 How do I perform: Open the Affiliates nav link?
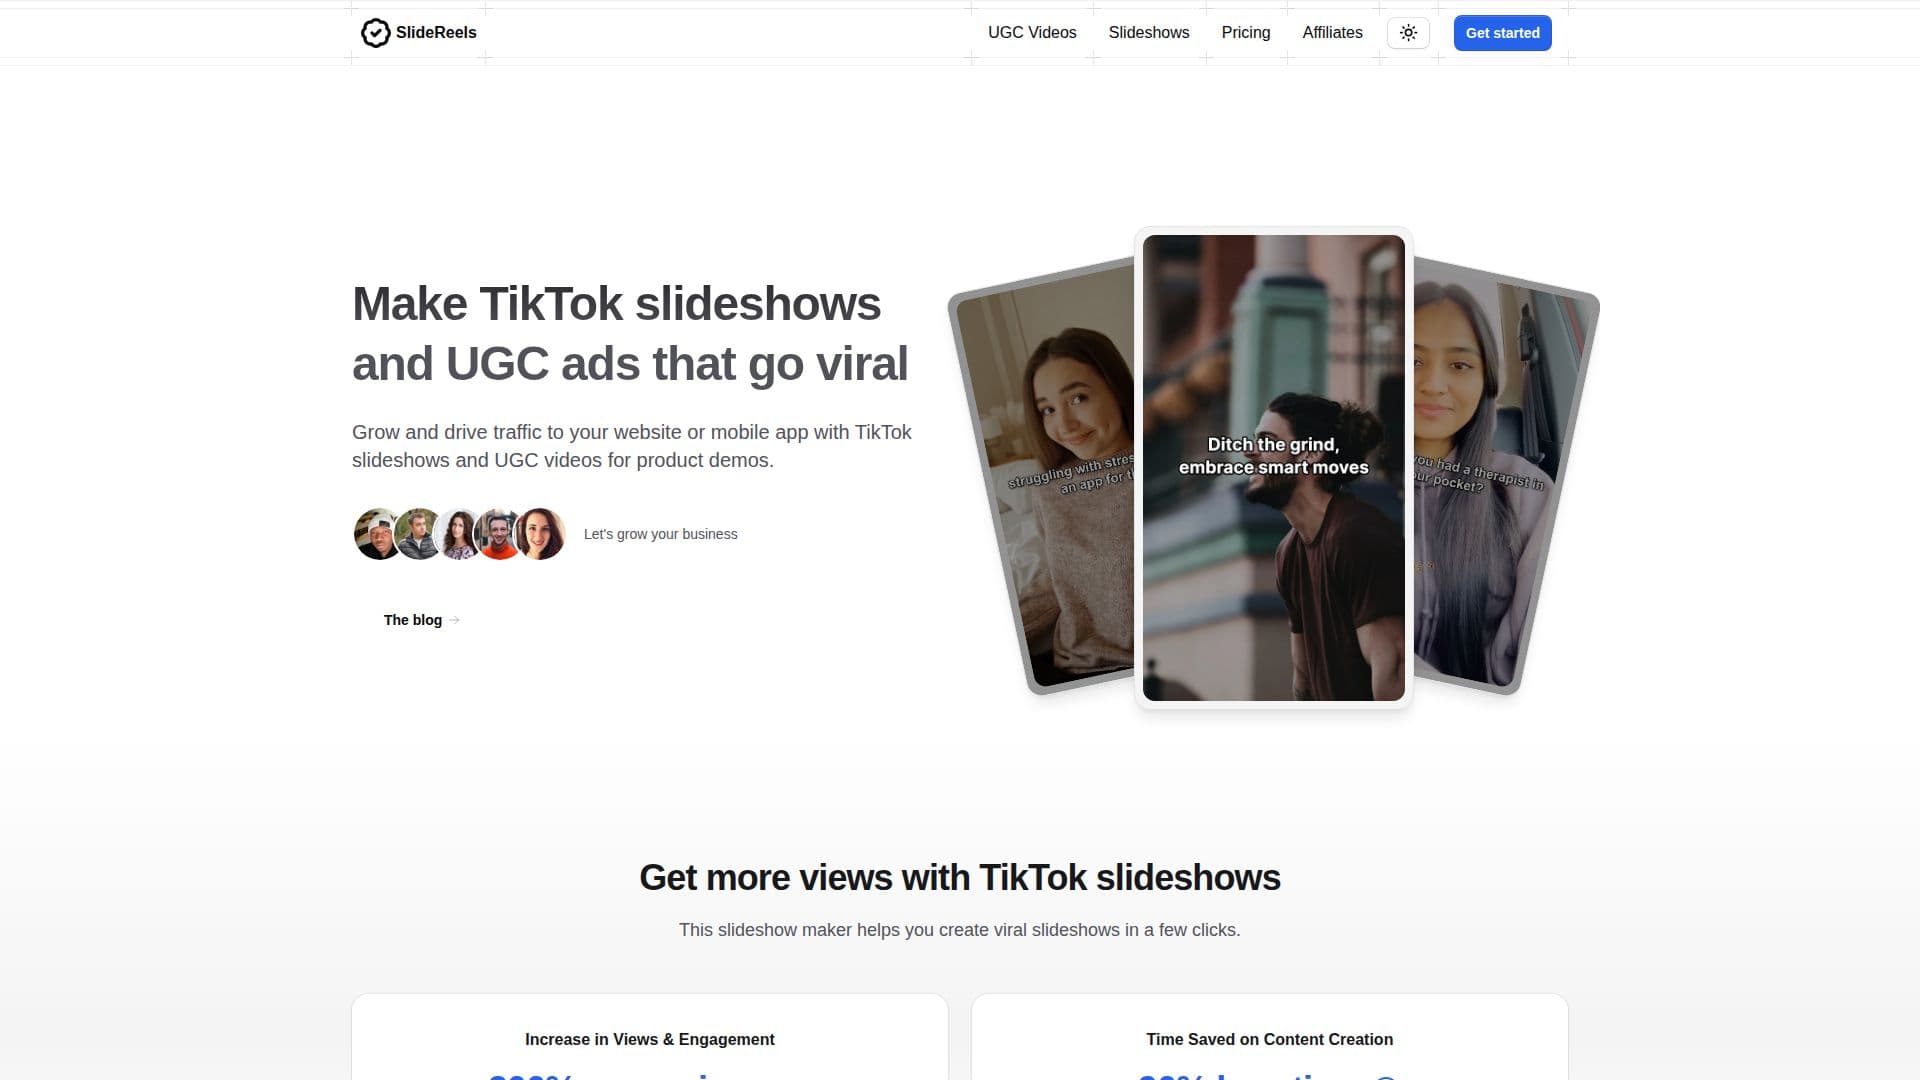pyautogui.click(x=1332, y=33)
